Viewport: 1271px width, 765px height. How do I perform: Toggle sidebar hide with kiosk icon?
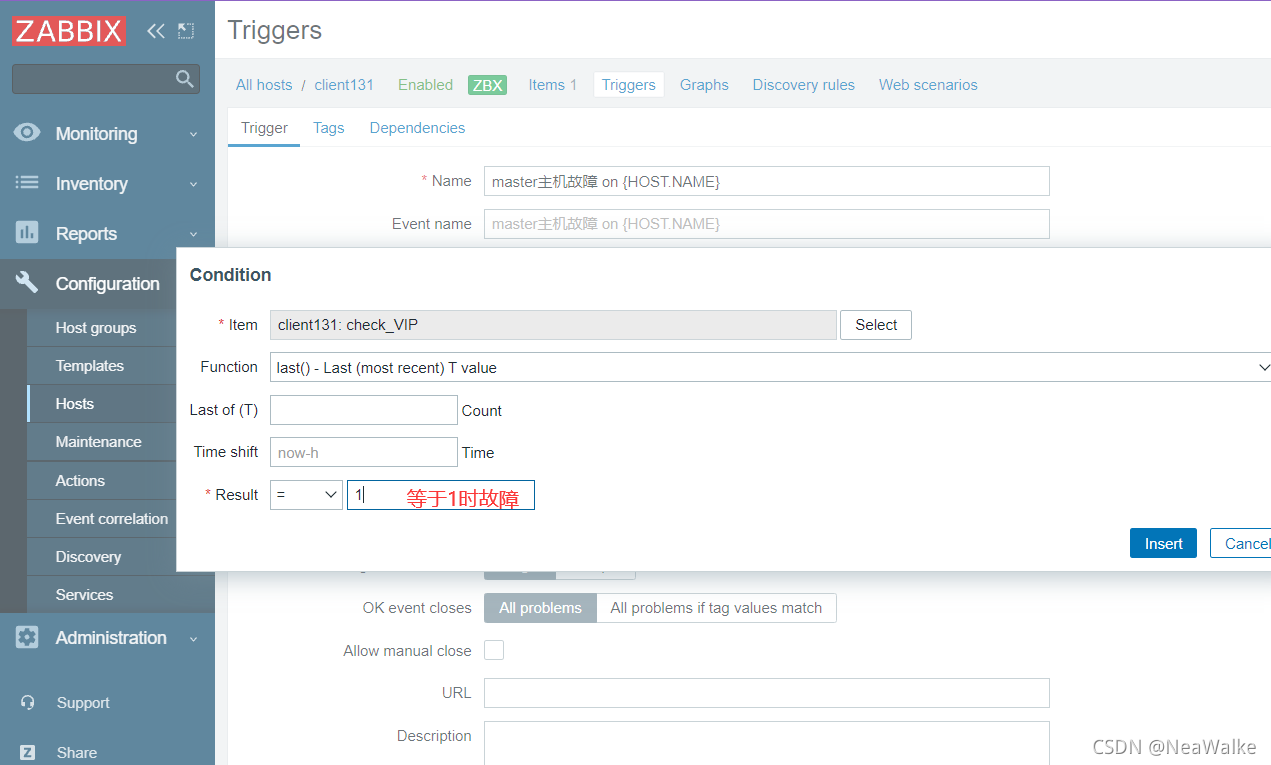point(186,31)
